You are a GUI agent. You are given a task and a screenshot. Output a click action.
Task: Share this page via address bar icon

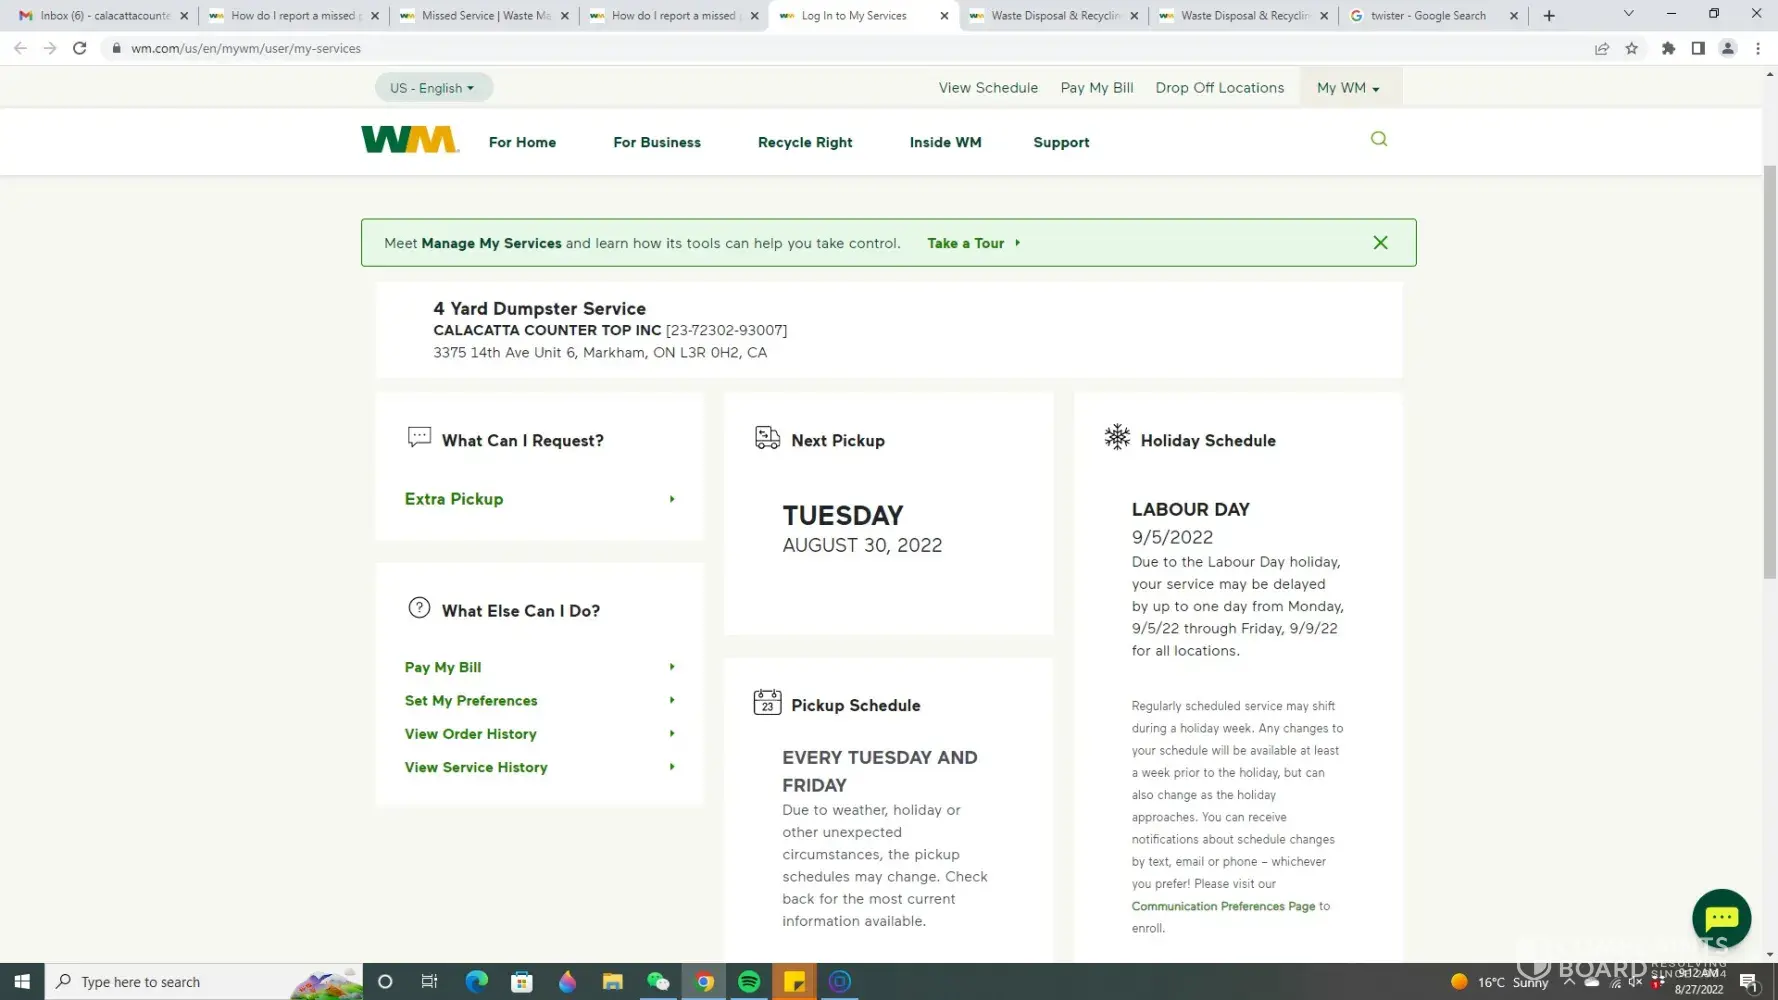point(1602,48)
